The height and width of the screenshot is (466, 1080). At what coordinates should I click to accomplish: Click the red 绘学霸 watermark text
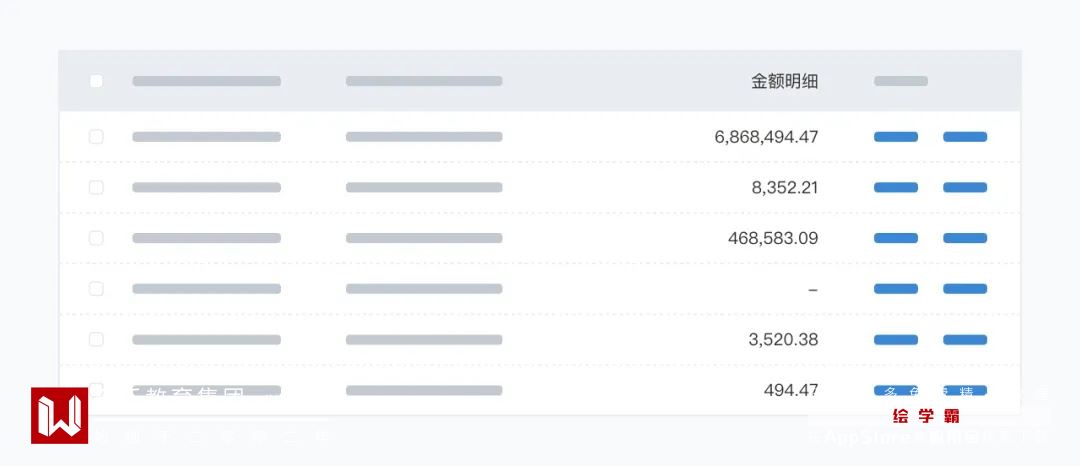926,416
